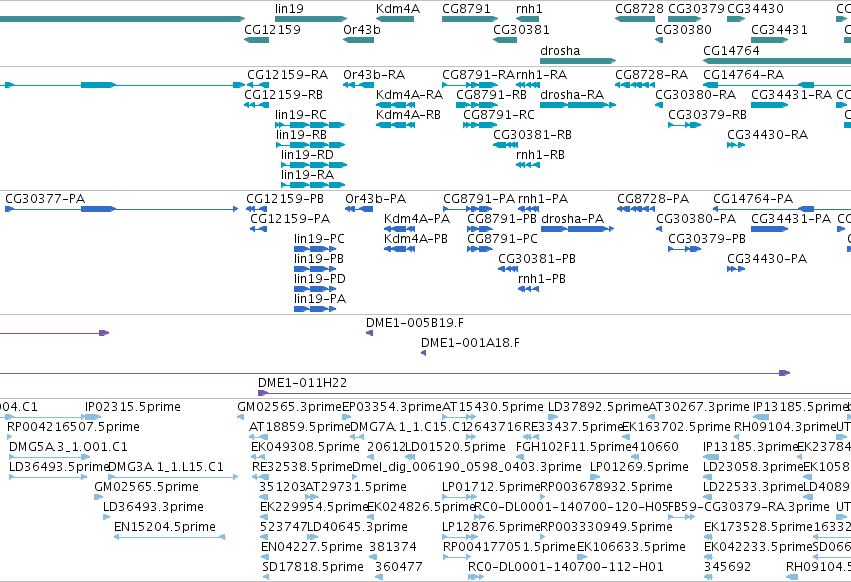Click the CG14764-PA protein label
The image size is (851, 582).
coord(753,199)
